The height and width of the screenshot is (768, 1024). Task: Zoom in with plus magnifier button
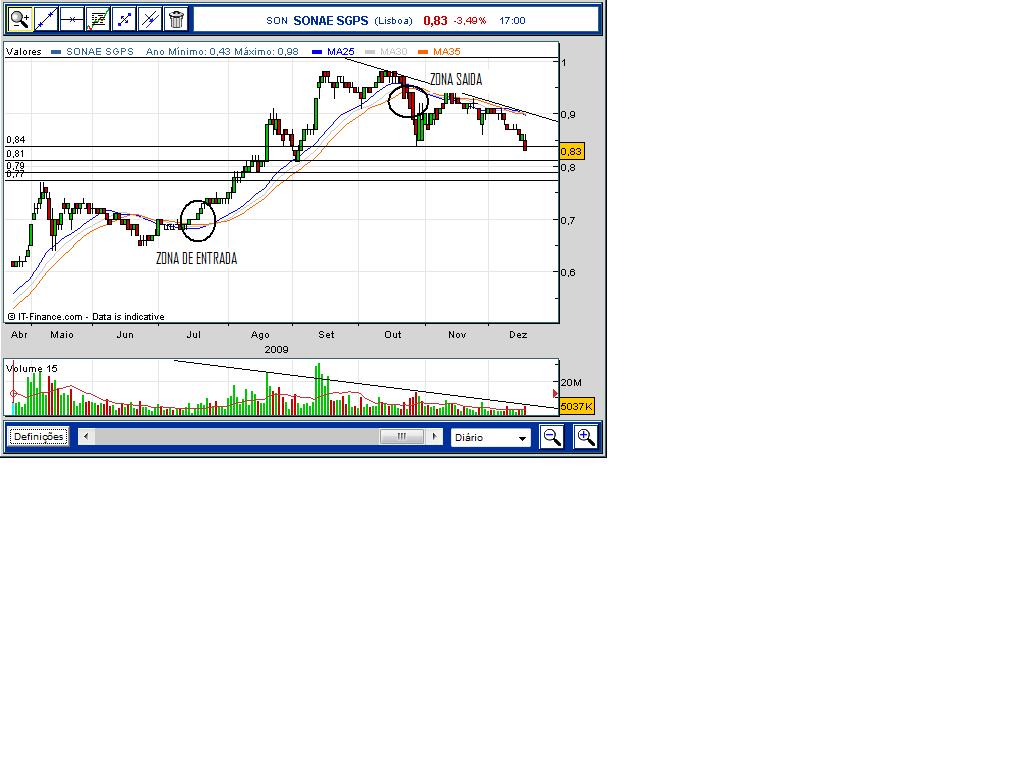pos(586,437)
